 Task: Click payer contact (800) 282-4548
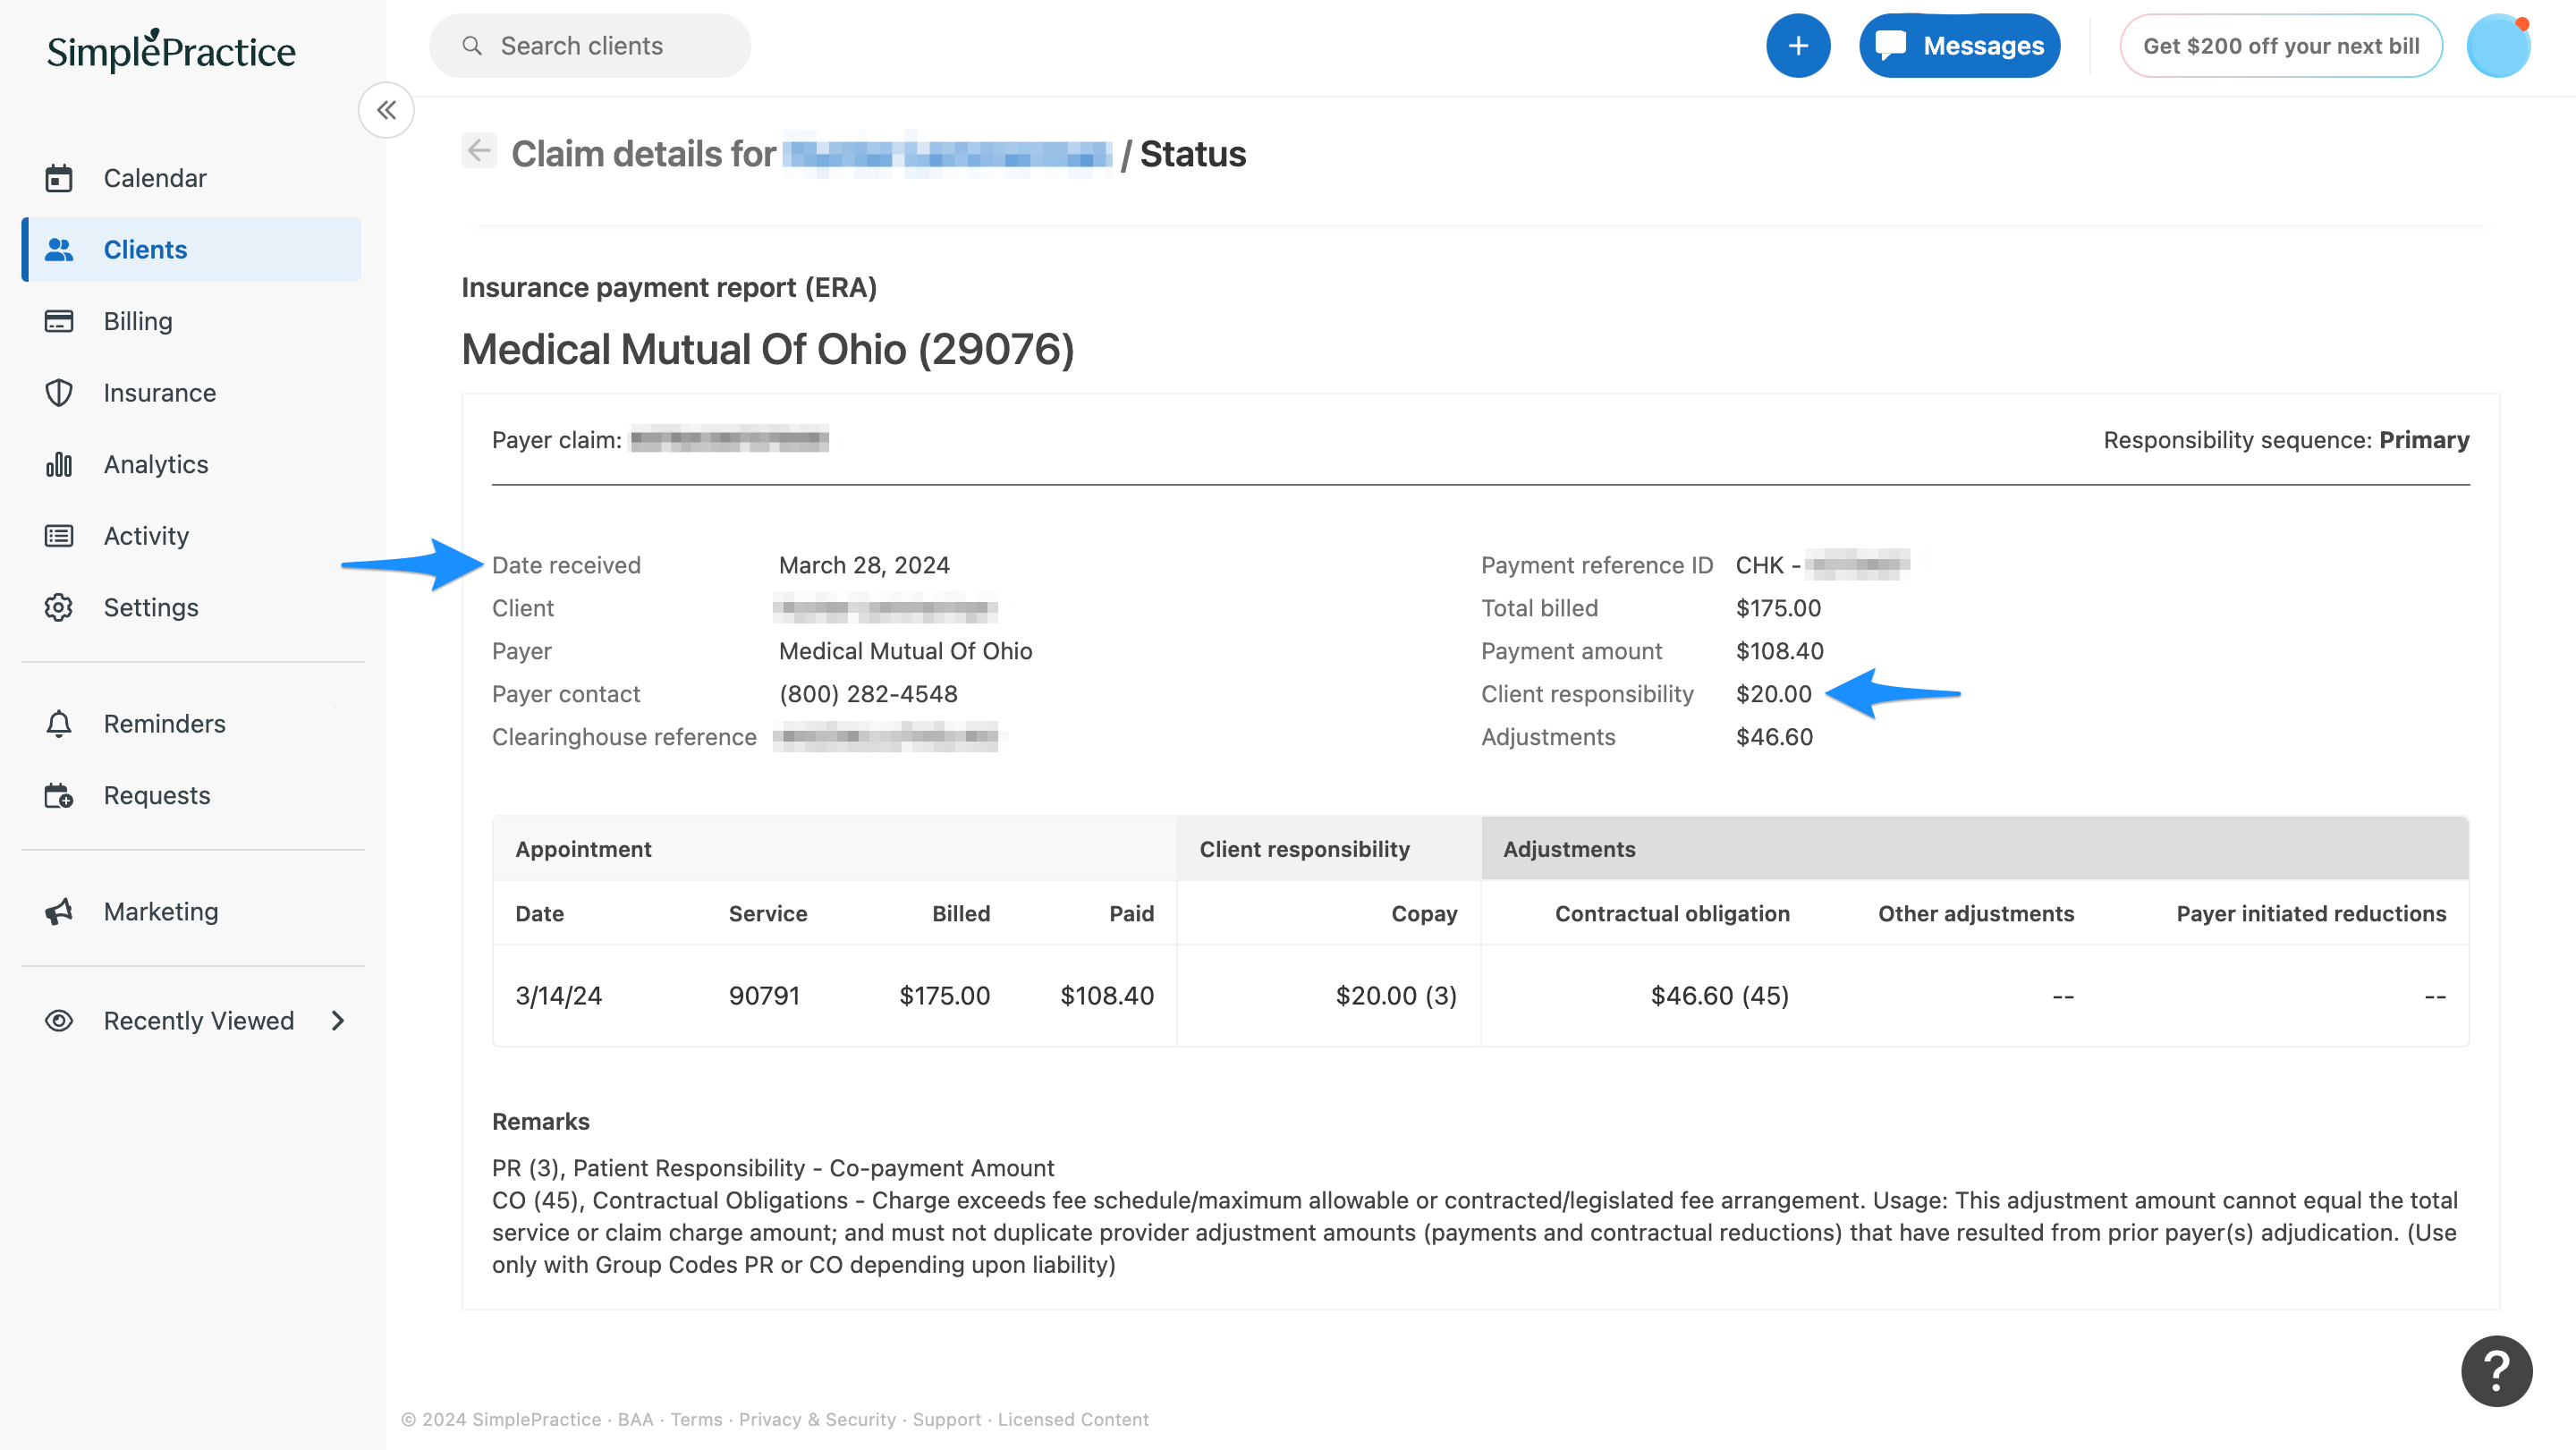pos(868,694)
